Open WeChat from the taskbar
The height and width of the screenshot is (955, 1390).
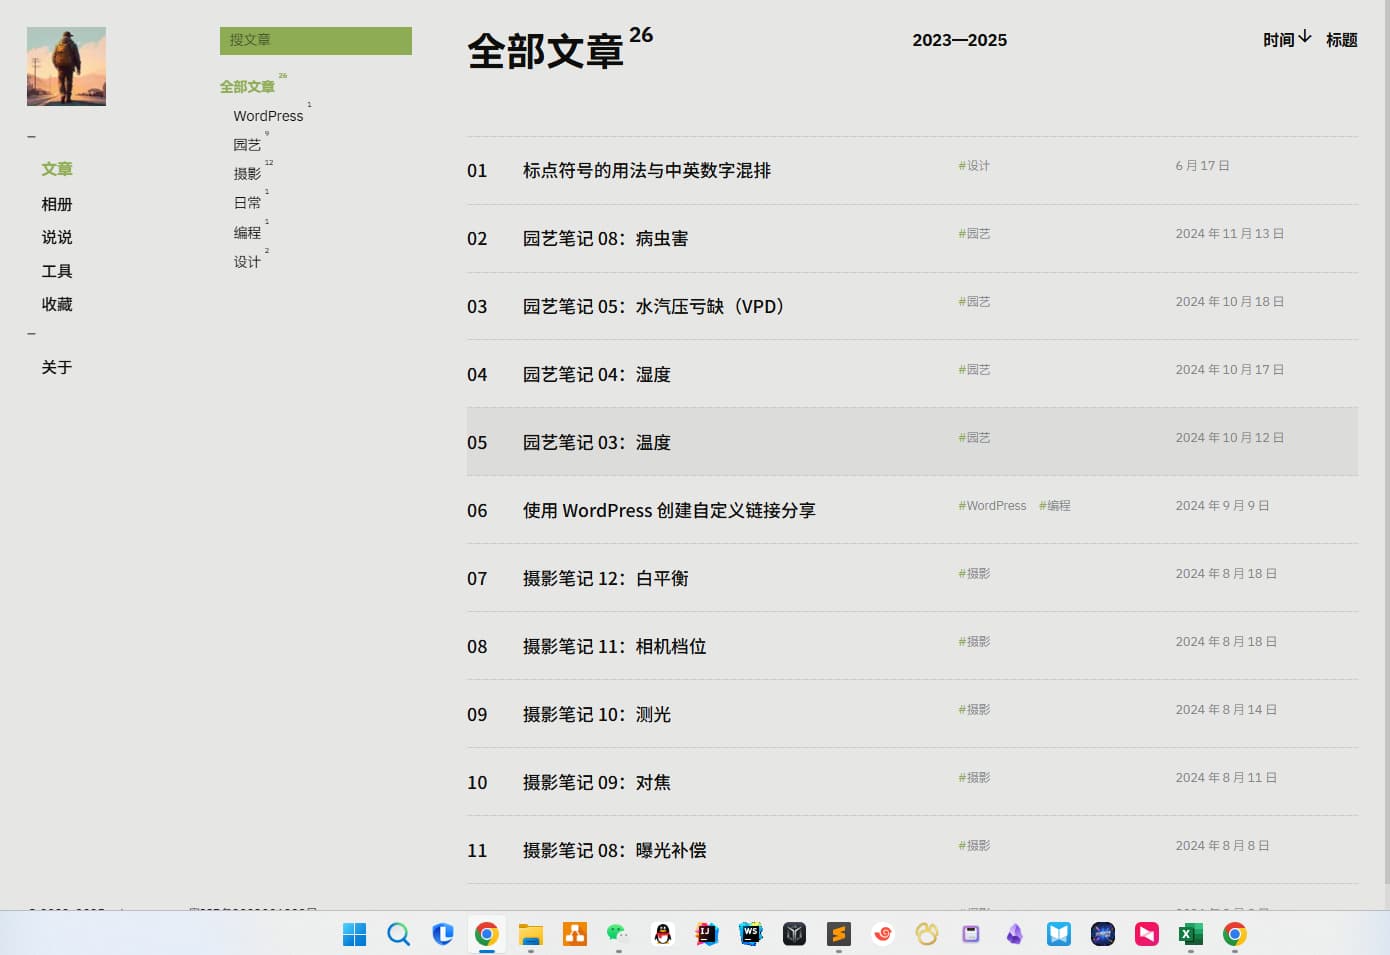click(617, 934)
